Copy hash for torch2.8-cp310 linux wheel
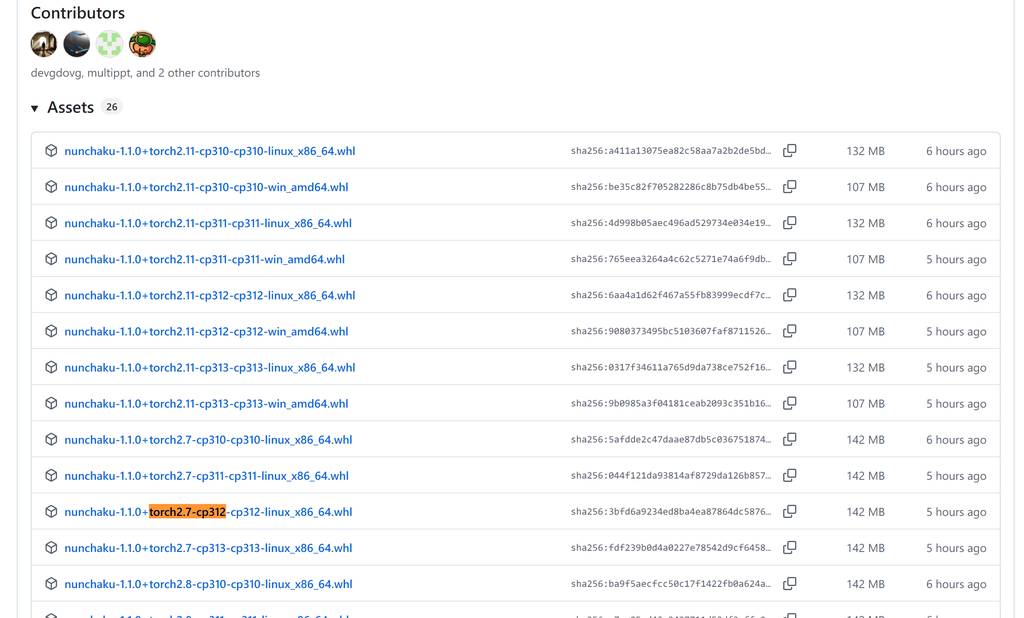Viewport: 1024px width, 618px height. (x=789, y=583)
